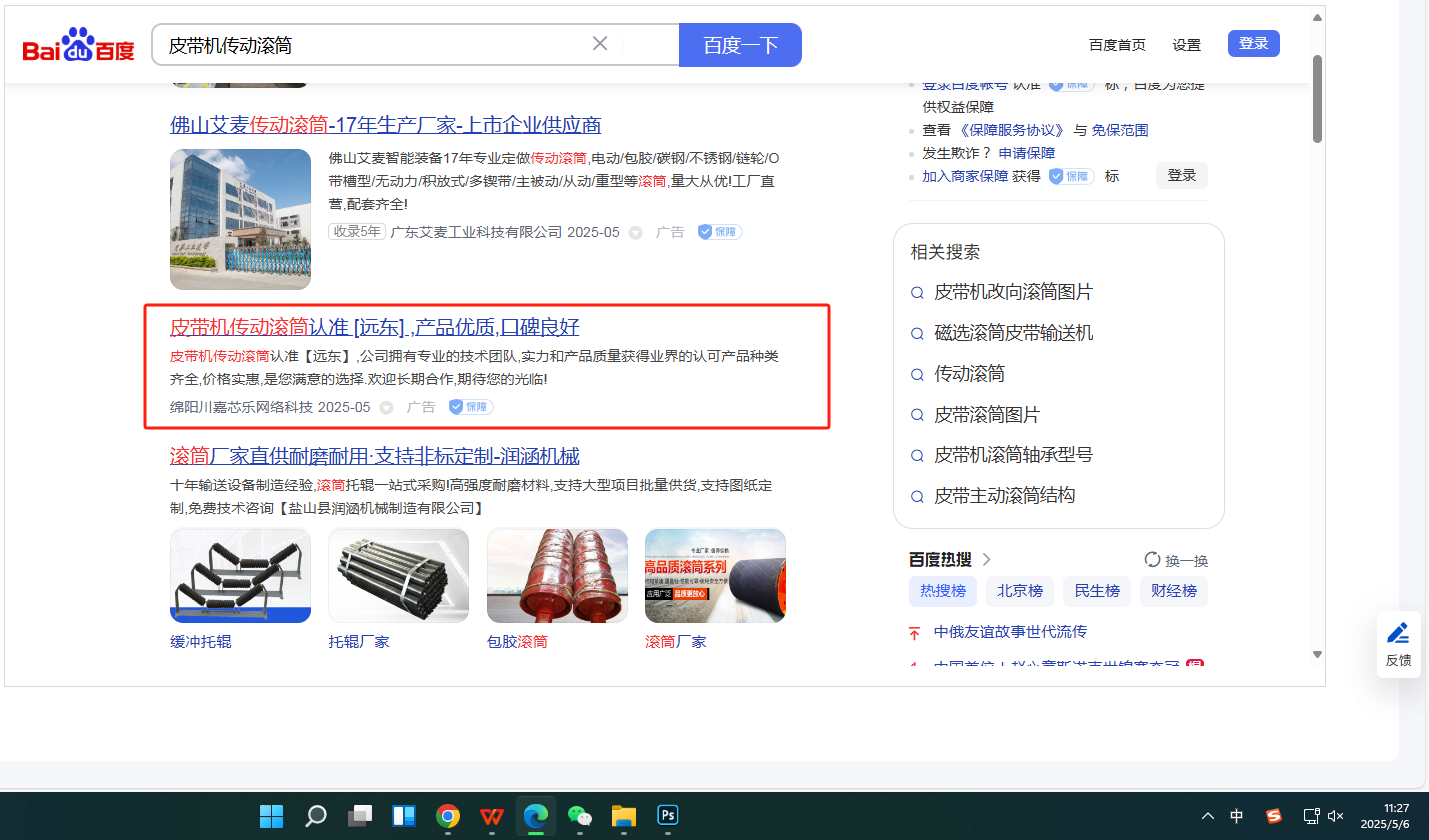Viewport: 1429px width, 840px height.
Task: Switch to the 北京榜 tab
Action: pyautogui.click(x=1020, y=591)
